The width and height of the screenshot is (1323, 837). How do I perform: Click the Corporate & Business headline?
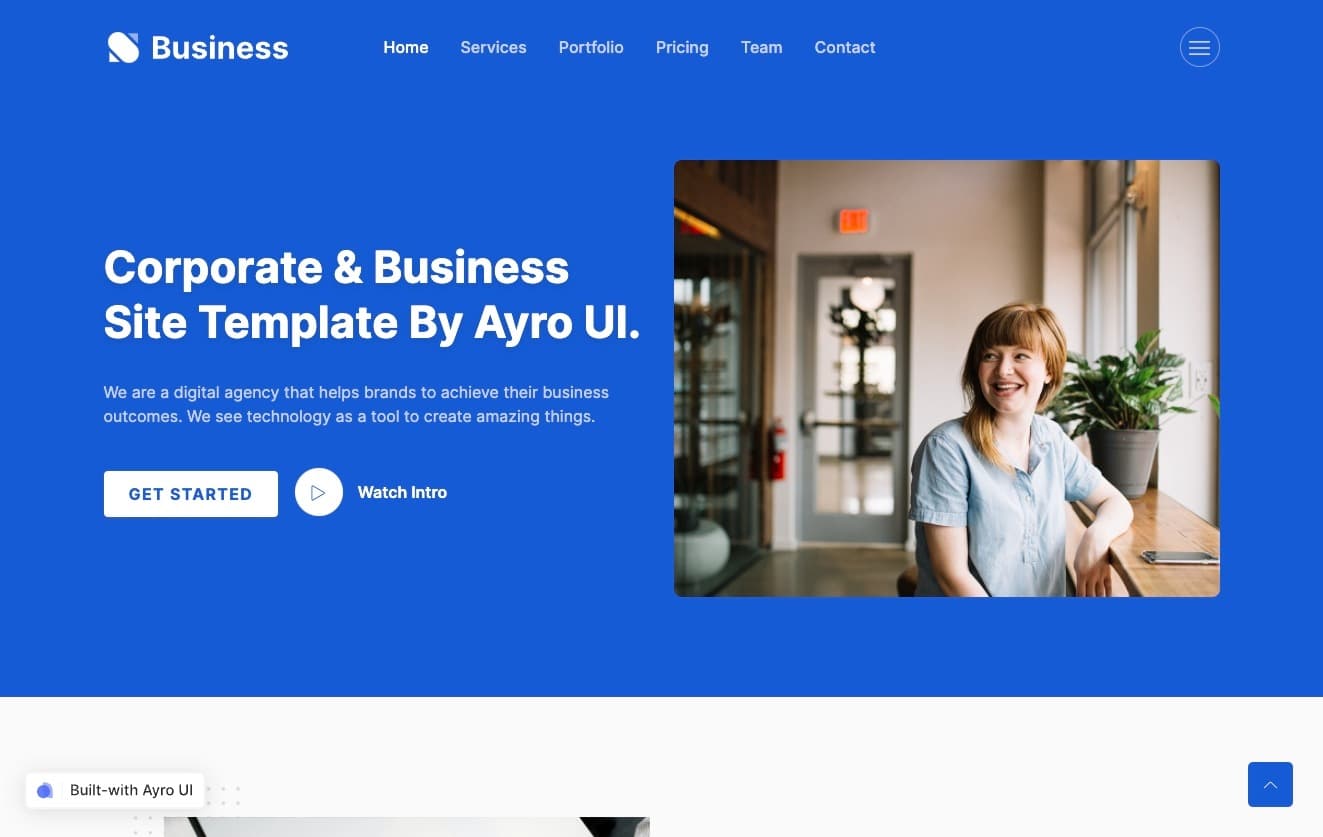pyautogui.click(x=372, y=295)
